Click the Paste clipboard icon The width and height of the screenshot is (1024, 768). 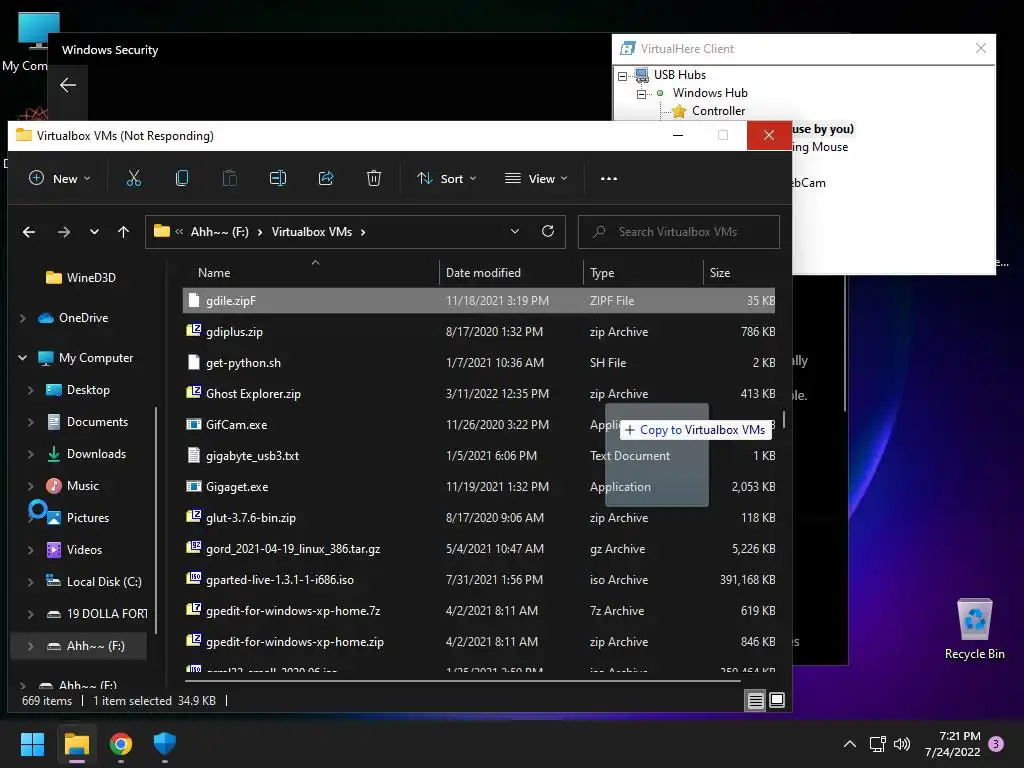230,178
